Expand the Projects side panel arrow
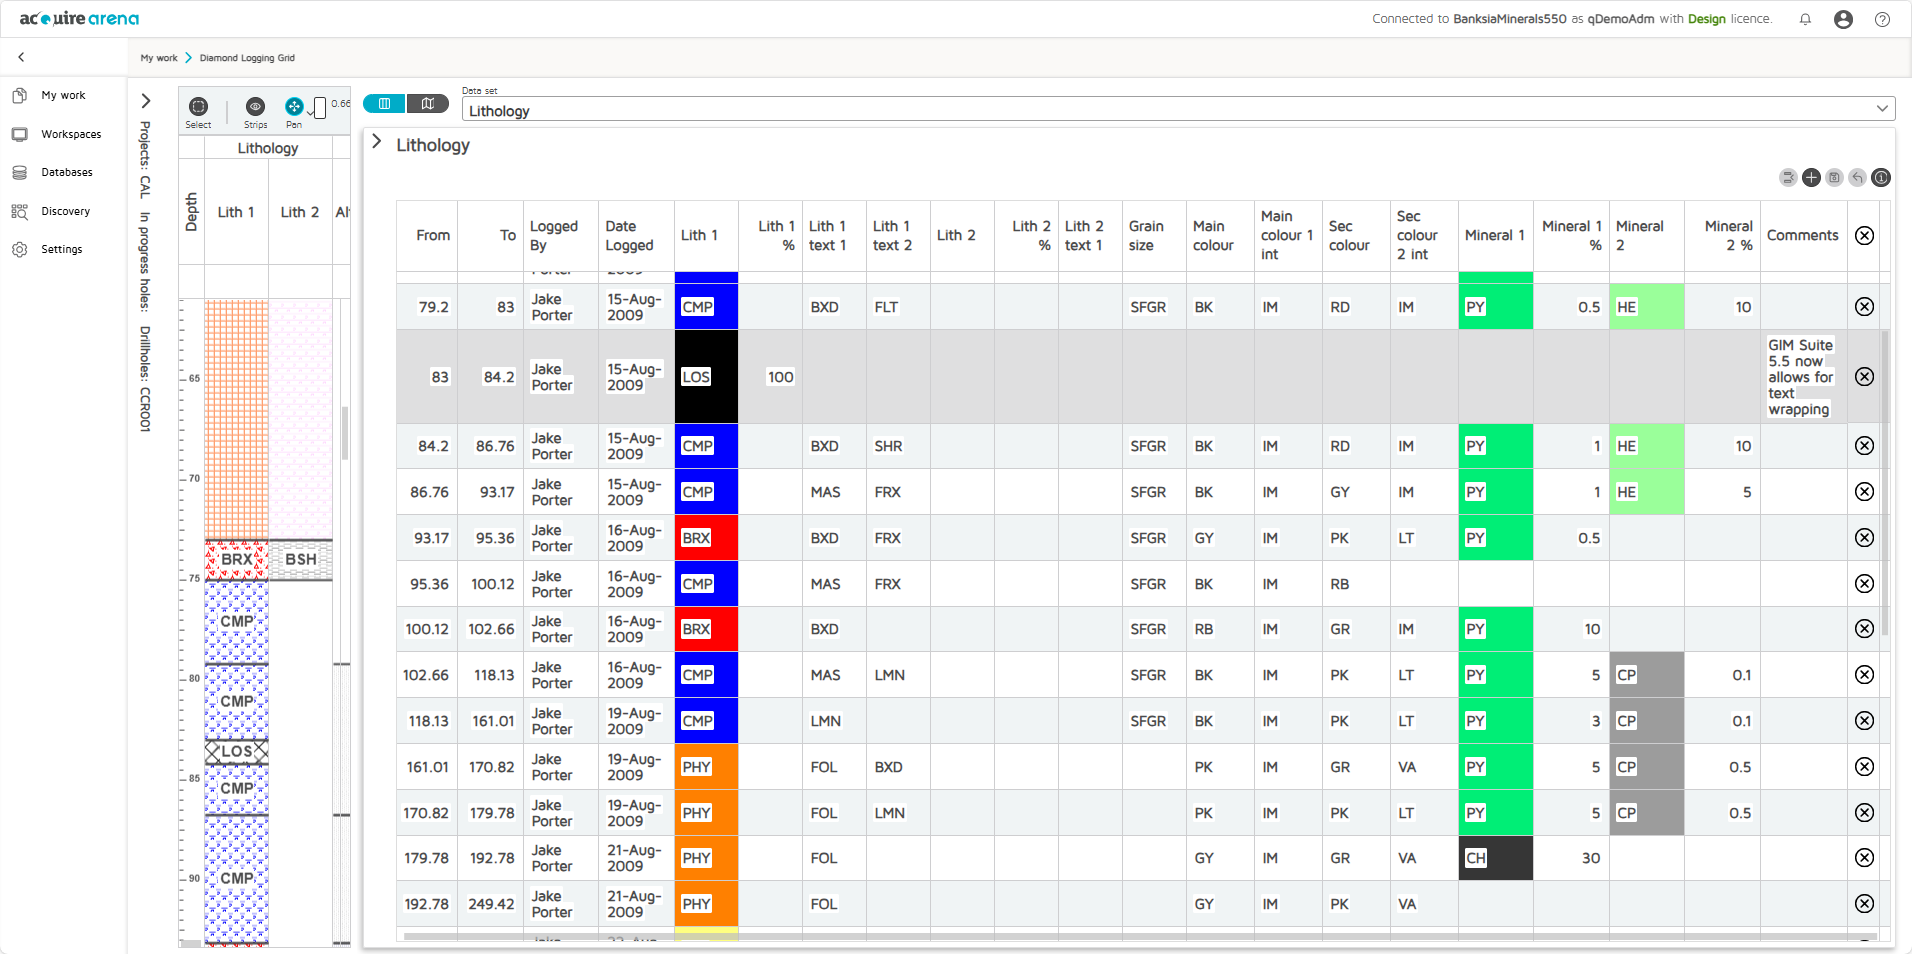This screenshot has height=954, width=1912. (x=146, y=101)
